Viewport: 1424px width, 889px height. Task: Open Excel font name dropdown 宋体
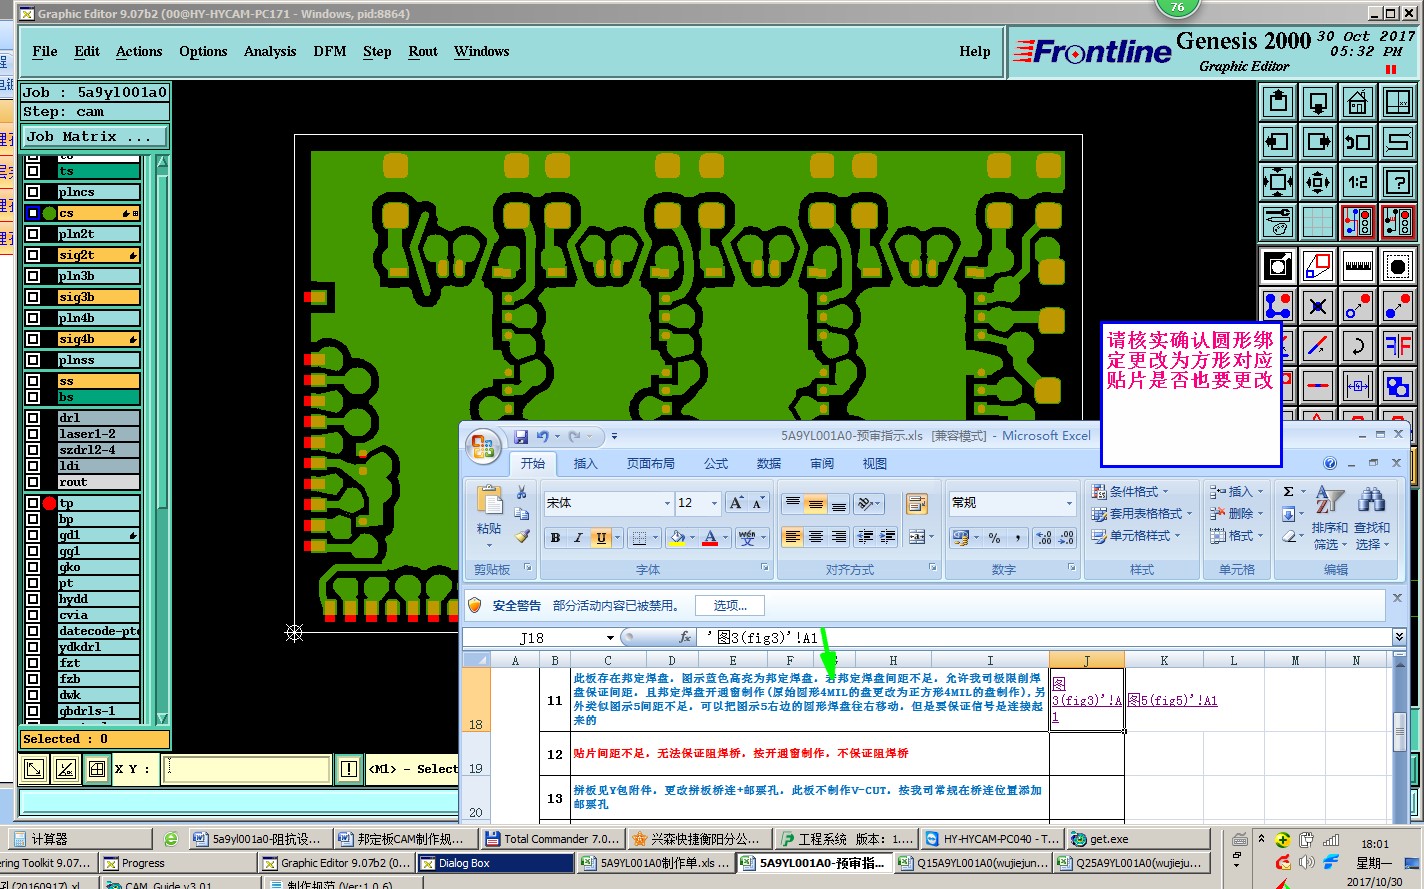667,503
